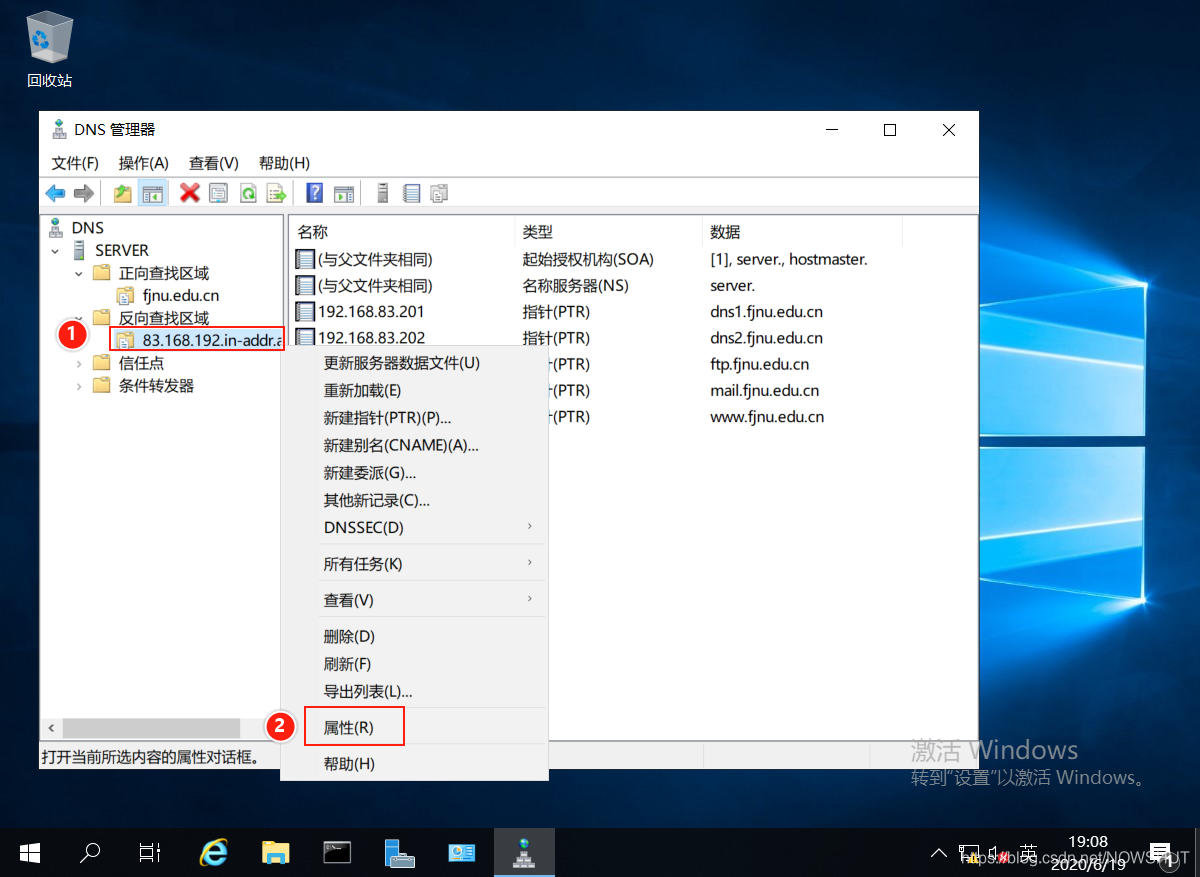Launch Internet Explorer from the taskbar
Screen dimensions: 1200x877
coord(213,852)
